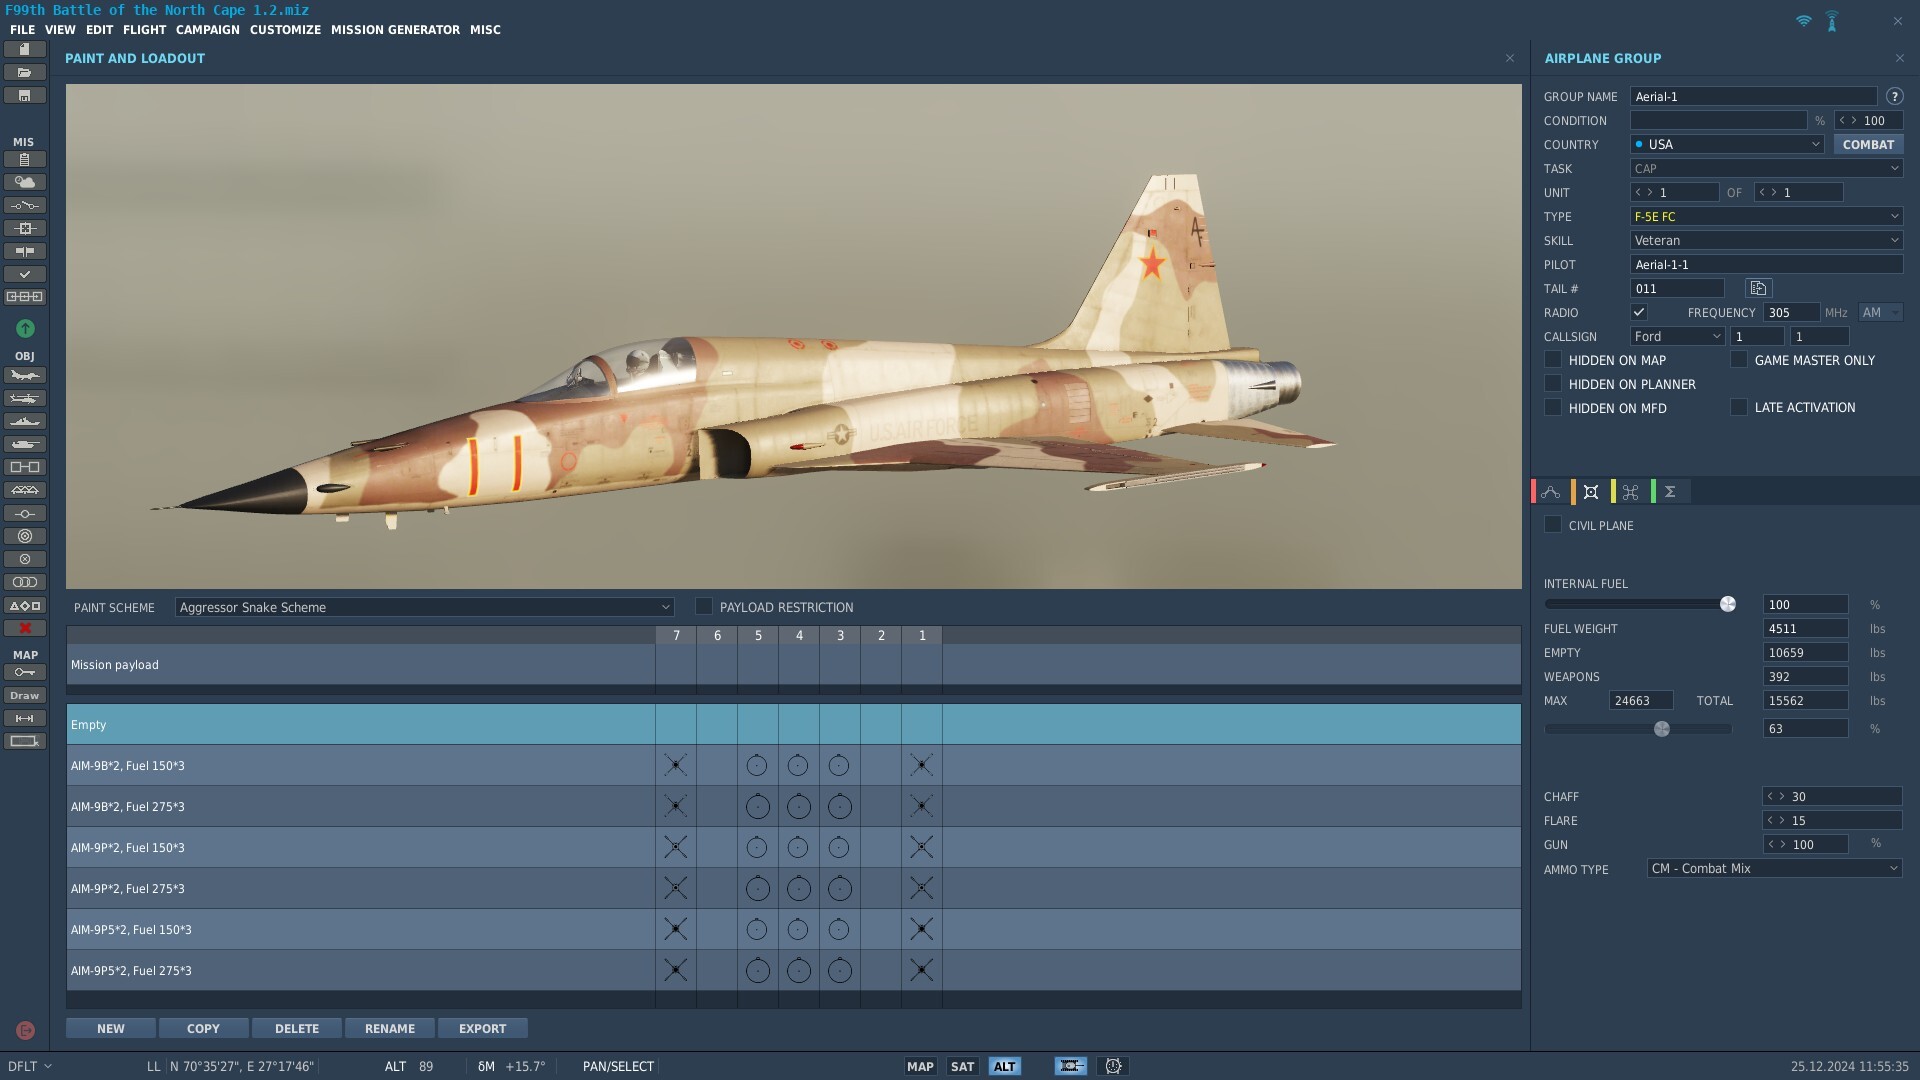Open the FLIGHT menu

pyautogui.click(x=144, y=30)
